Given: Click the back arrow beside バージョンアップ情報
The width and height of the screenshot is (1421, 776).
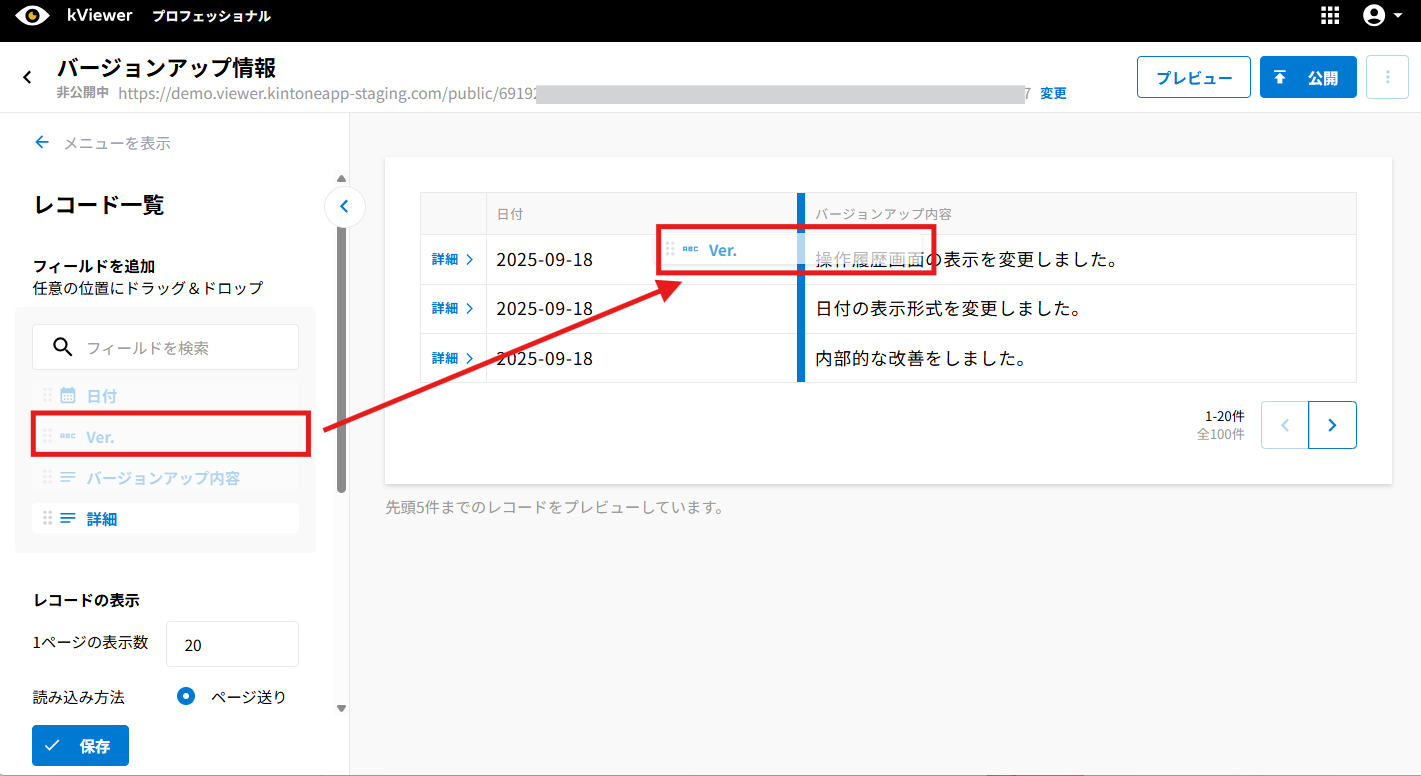Looking at the screenshot, I should coord(27,77).
